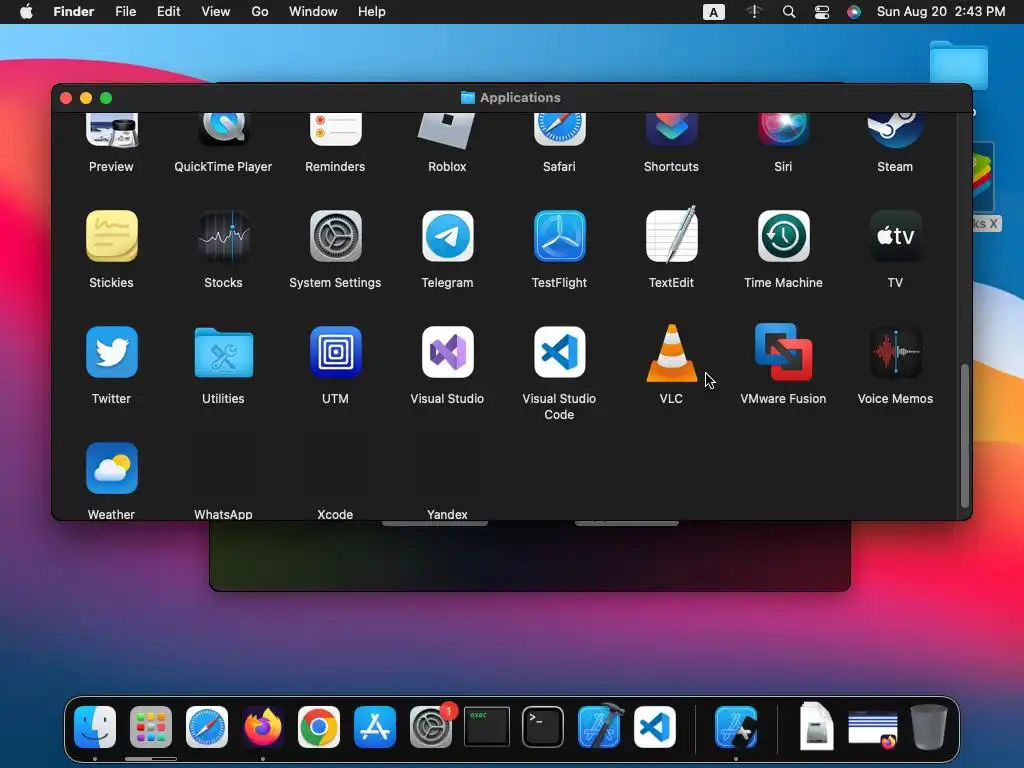Open the View menu
The width and height of the screenshot is (1024, 768).
(216, 12)
